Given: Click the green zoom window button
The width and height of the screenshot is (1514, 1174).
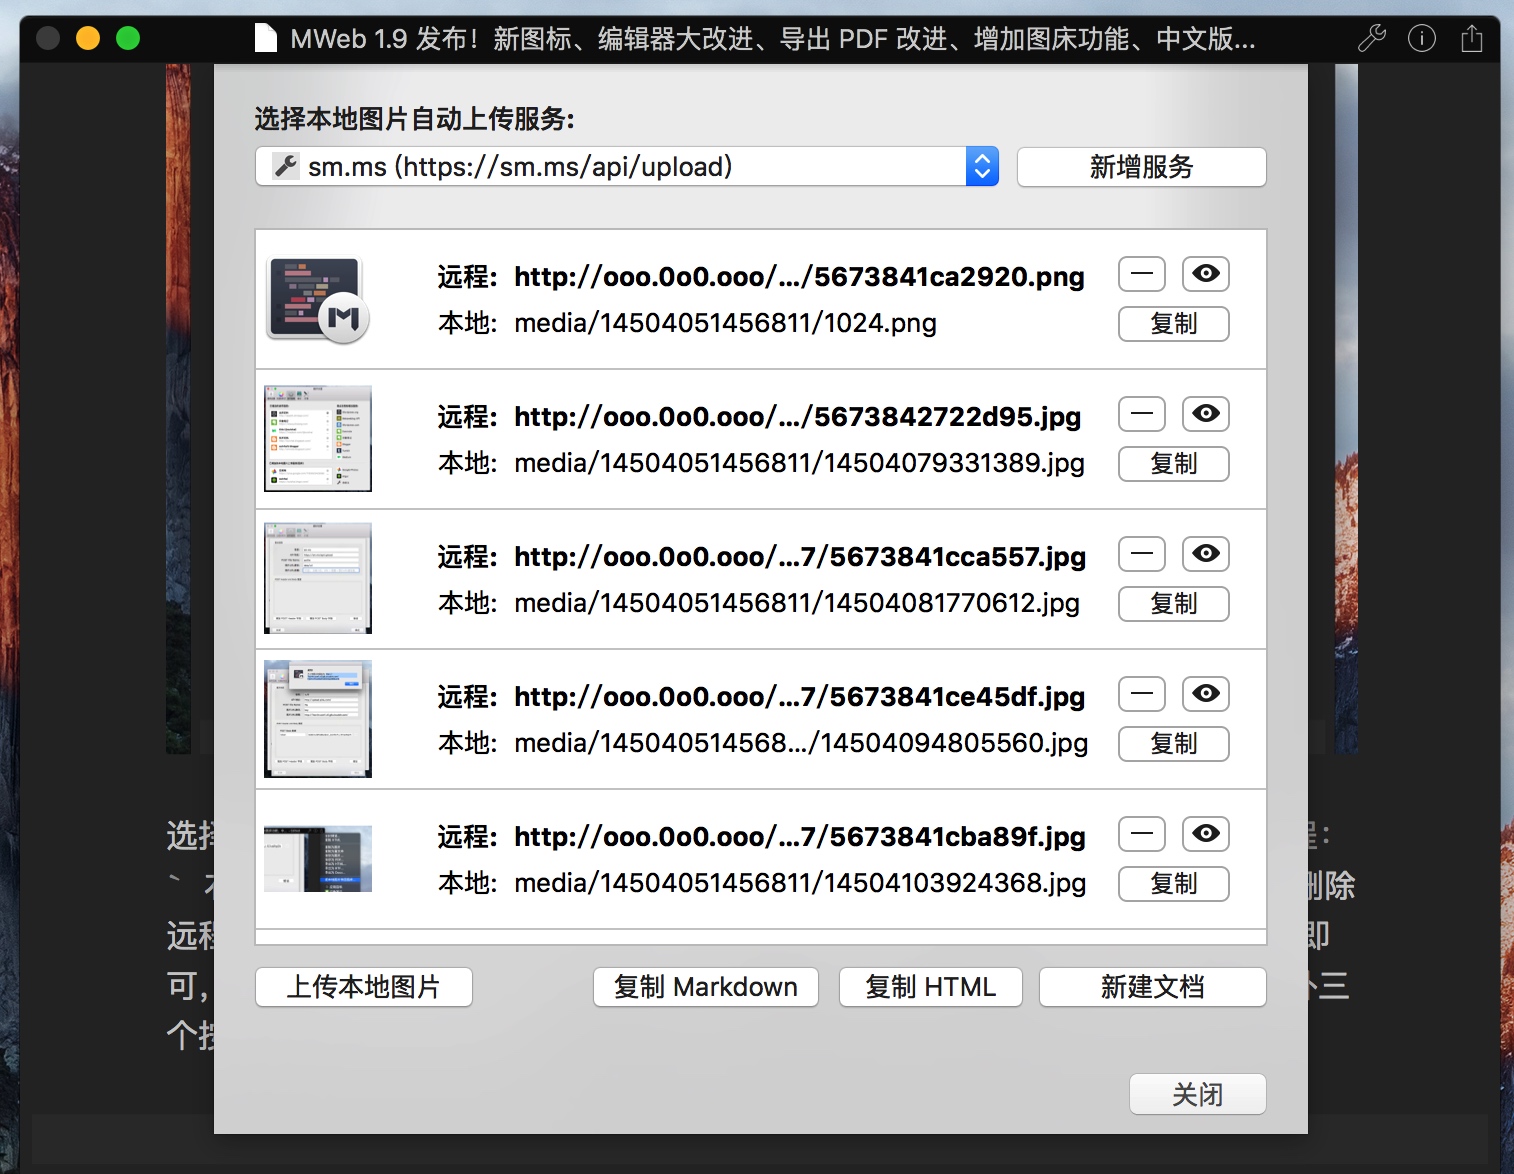Looking at the screenshot, I should pos(128,38).
